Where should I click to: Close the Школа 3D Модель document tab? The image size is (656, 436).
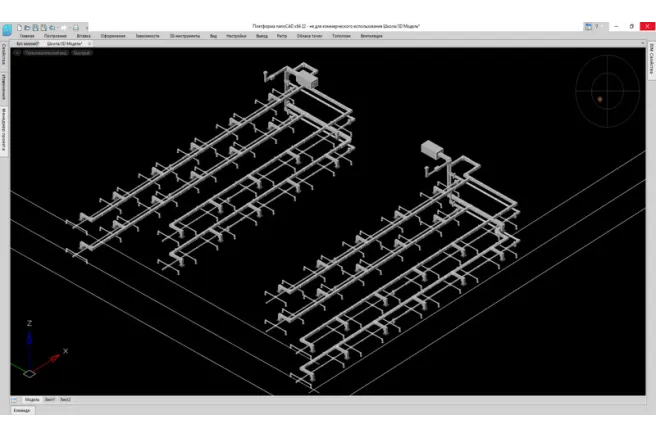point(89,44)
